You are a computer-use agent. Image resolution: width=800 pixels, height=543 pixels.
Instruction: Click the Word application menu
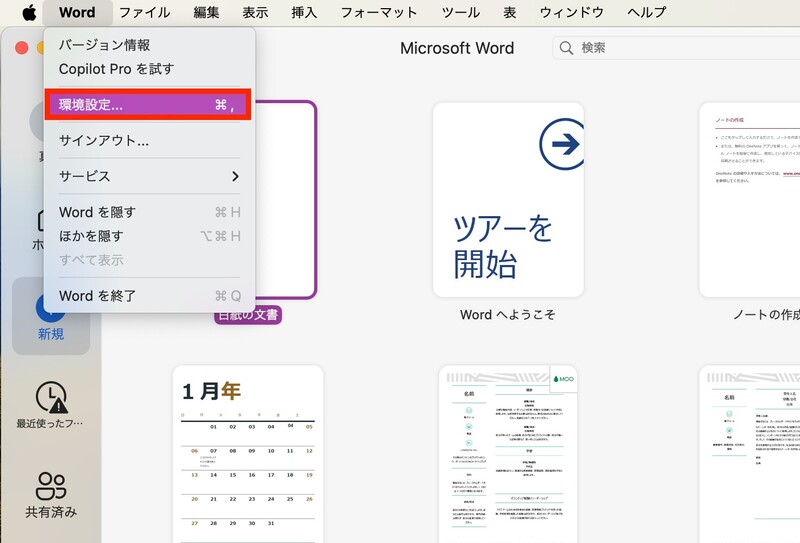[77, 12]
